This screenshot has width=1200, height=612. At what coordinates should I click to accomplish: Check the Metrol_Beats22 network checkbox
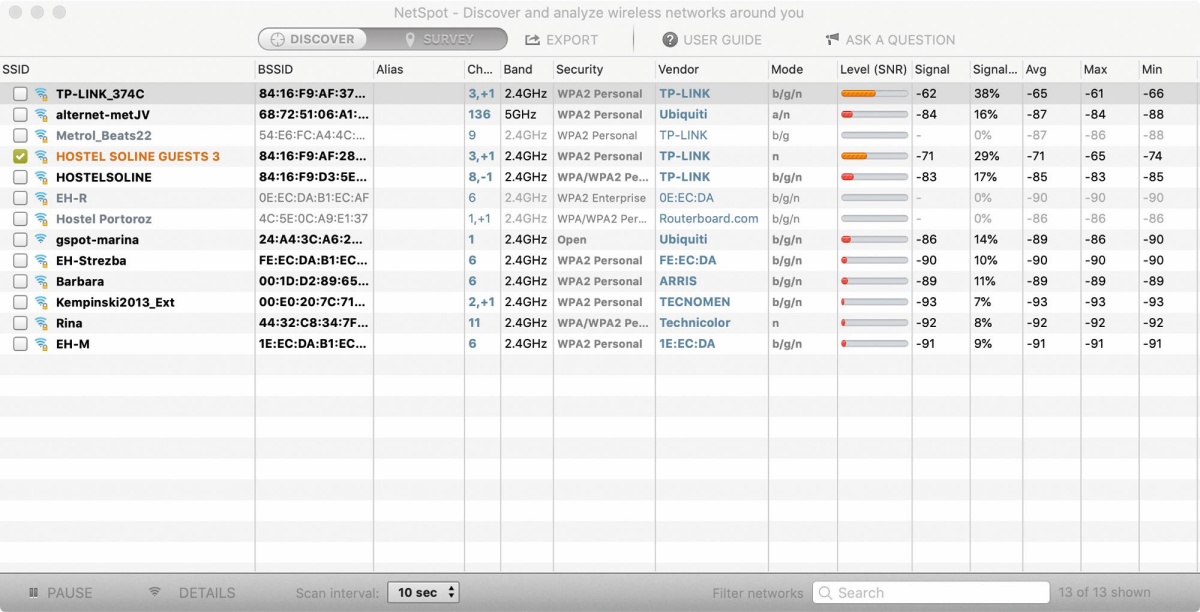pos(20,136)
